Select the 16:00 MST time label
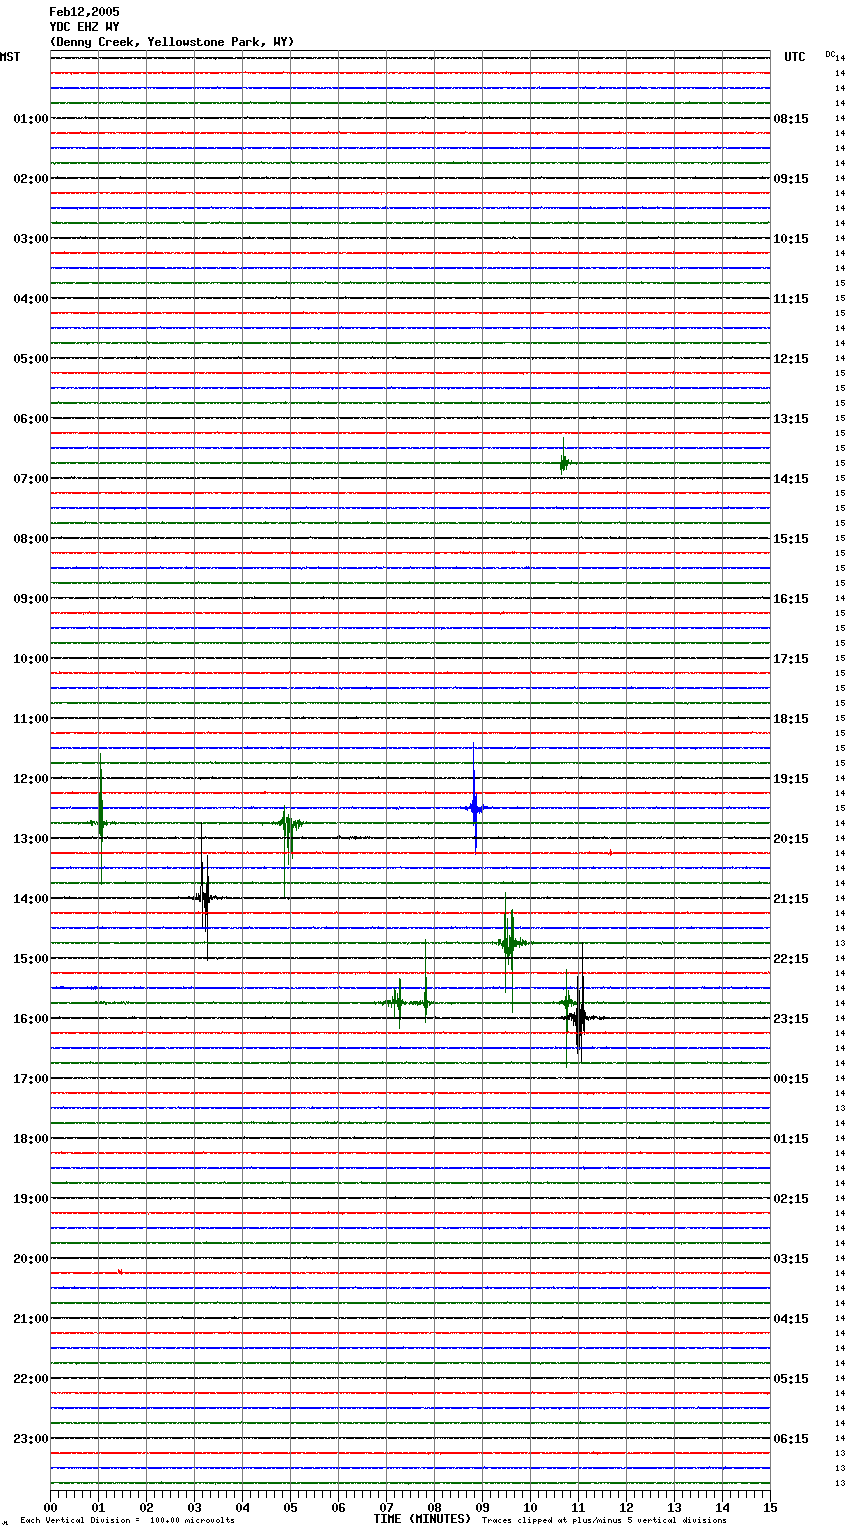 30,1019
